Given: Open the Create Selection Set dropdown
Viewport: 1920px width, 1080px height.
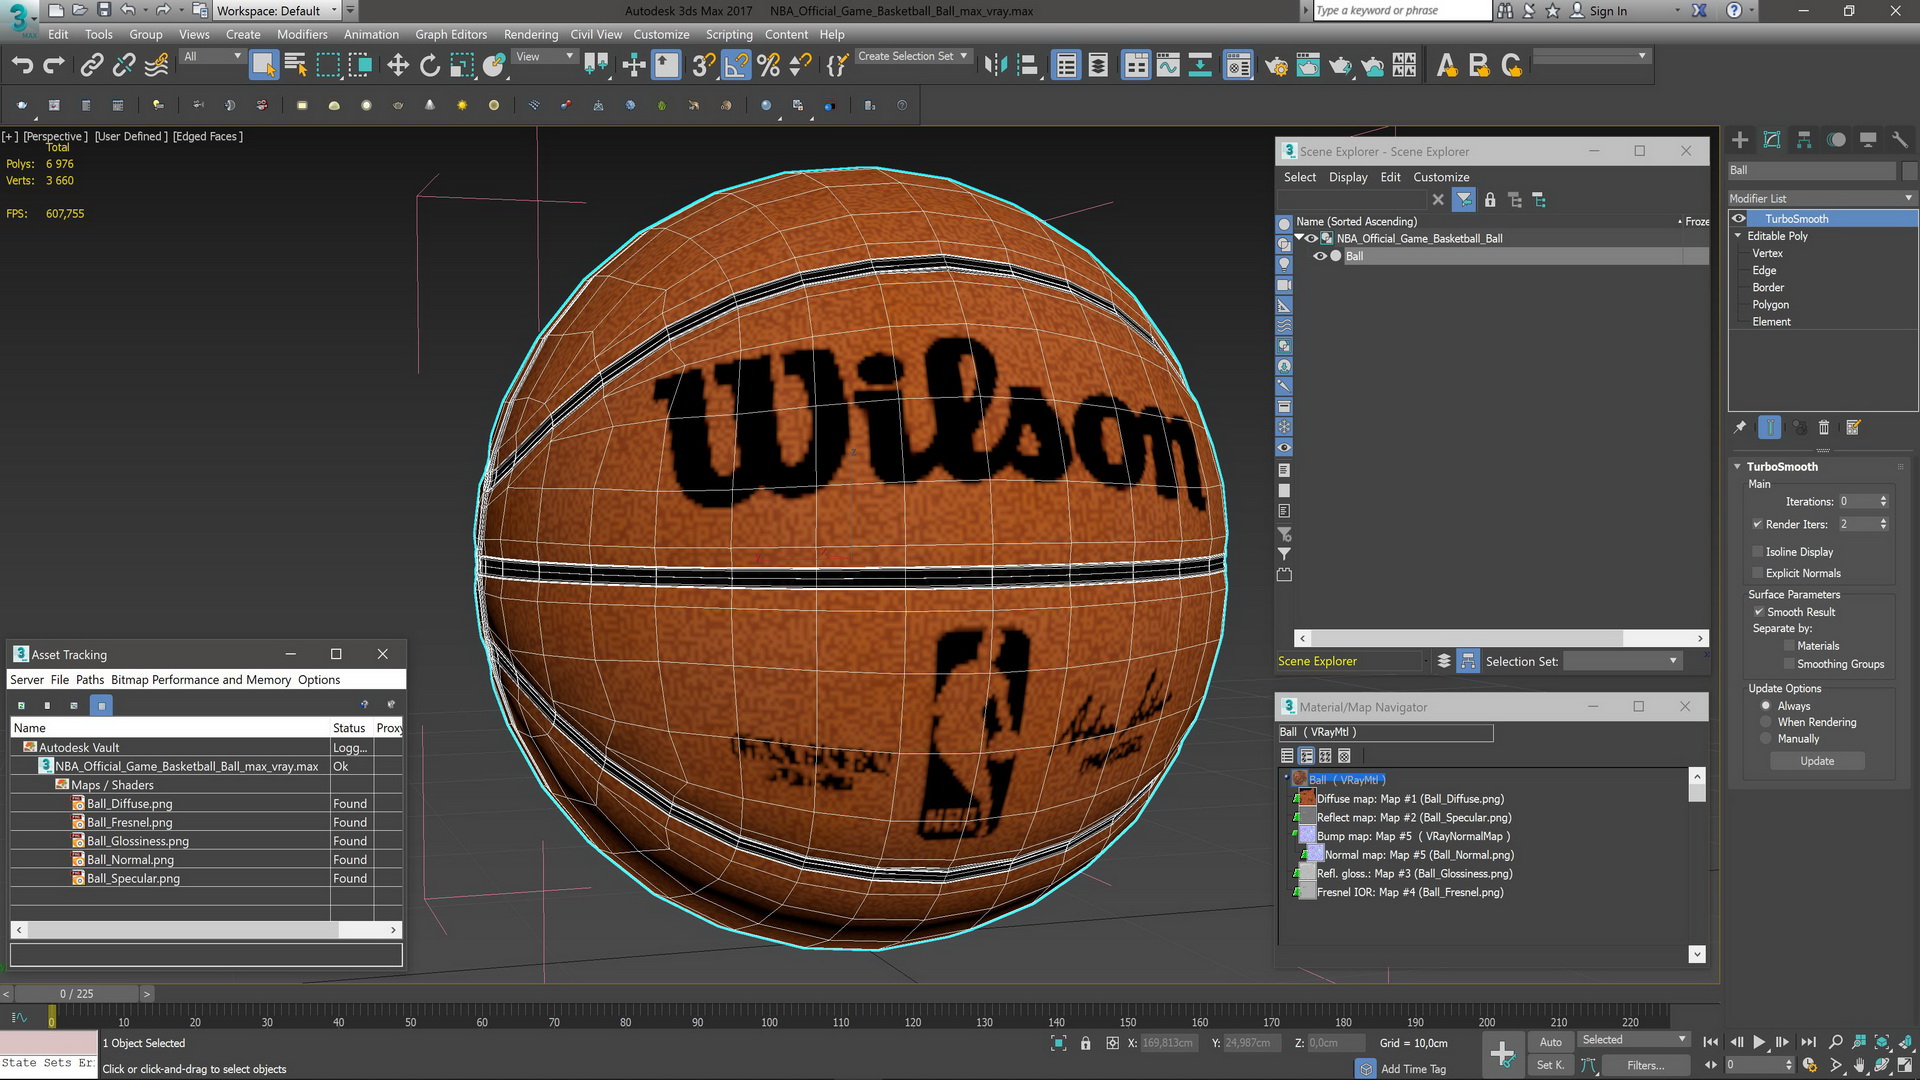Looking at the screenshot, I should coord(913,57).
